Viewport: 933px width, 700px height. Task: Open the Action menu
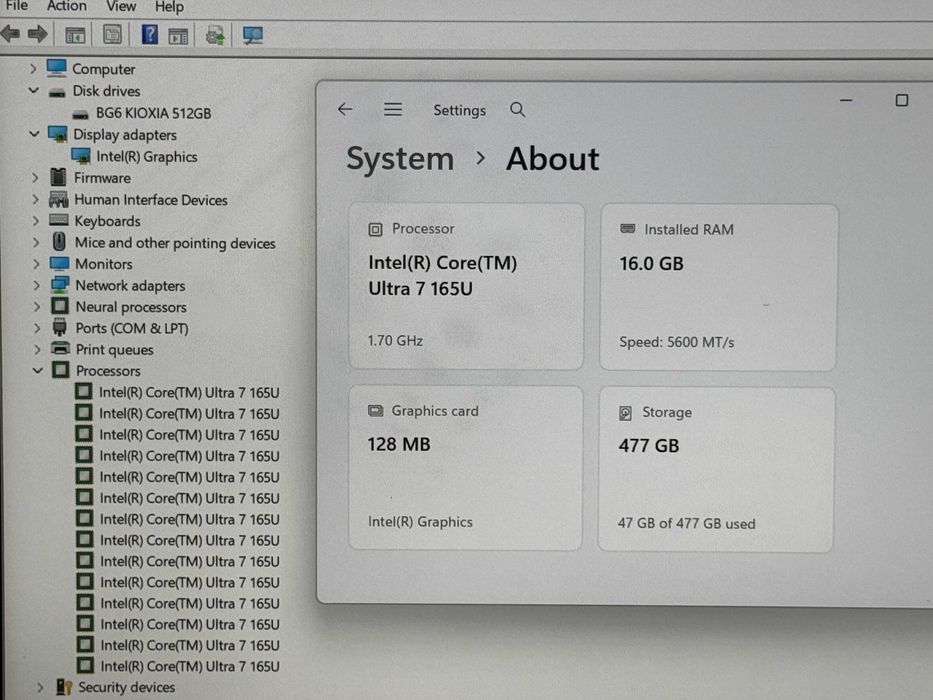click(x=67, y=6)
